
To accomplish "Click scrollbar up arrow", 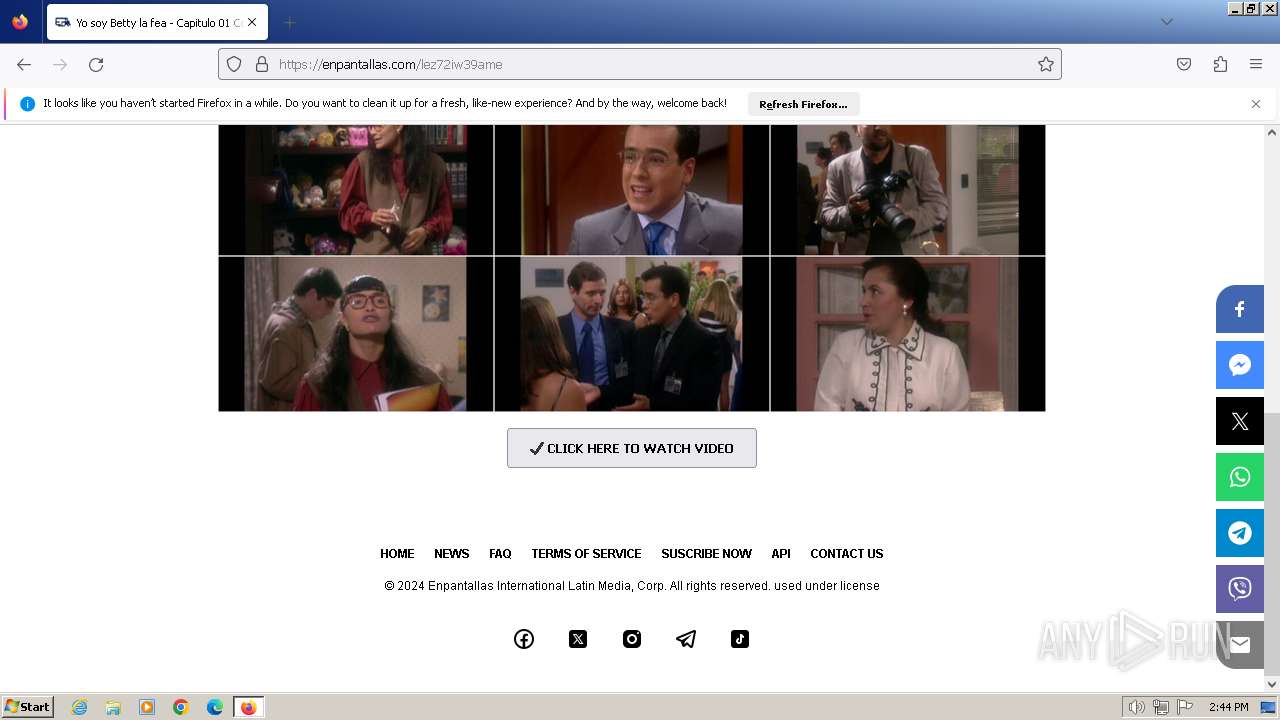I will pyautogui.click(x=1272, y=132).
